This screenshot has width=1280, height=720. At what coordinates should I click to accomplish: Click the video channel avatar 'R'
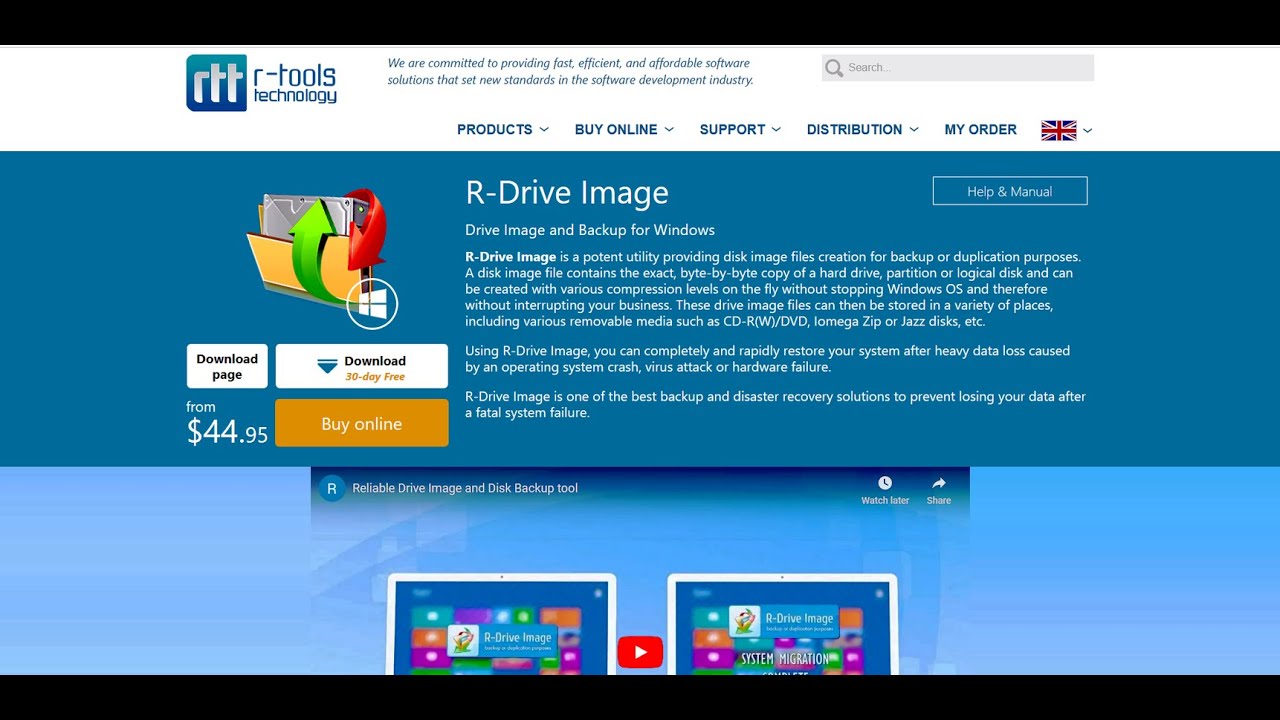[x=332, y=488]
